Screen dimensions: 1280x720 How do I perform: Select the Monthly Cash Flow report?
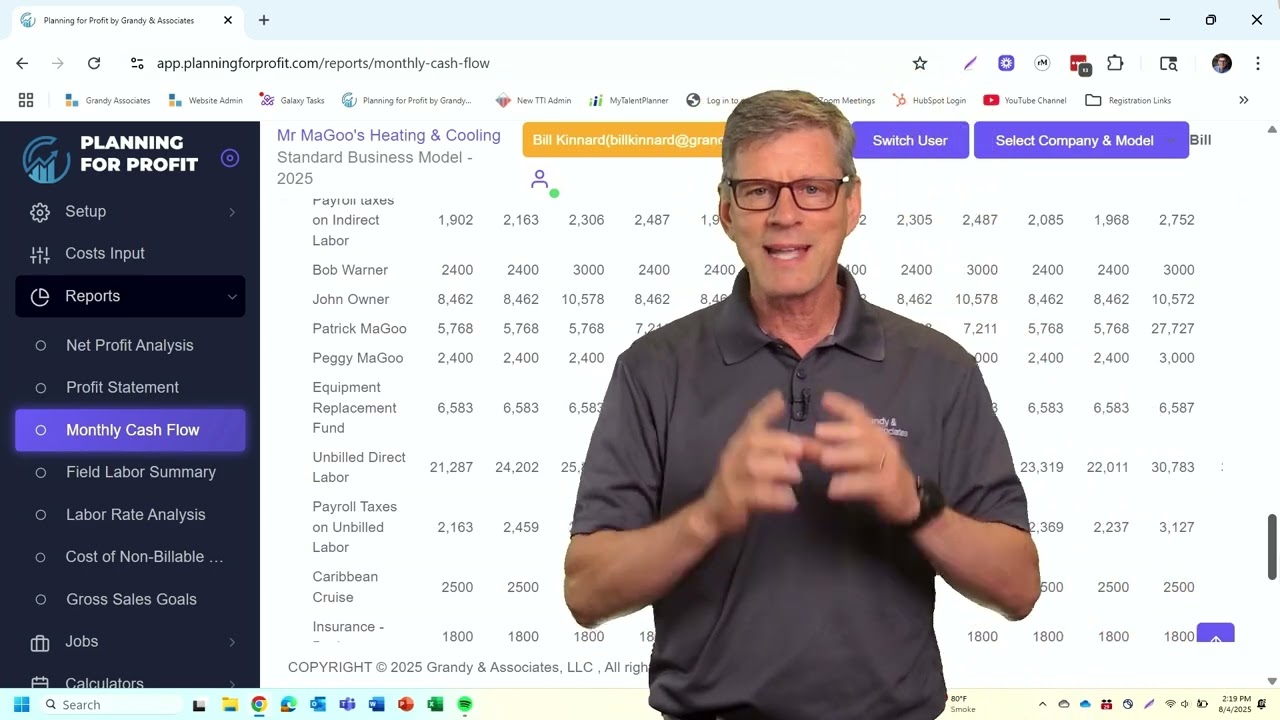(x=130, y=430)
